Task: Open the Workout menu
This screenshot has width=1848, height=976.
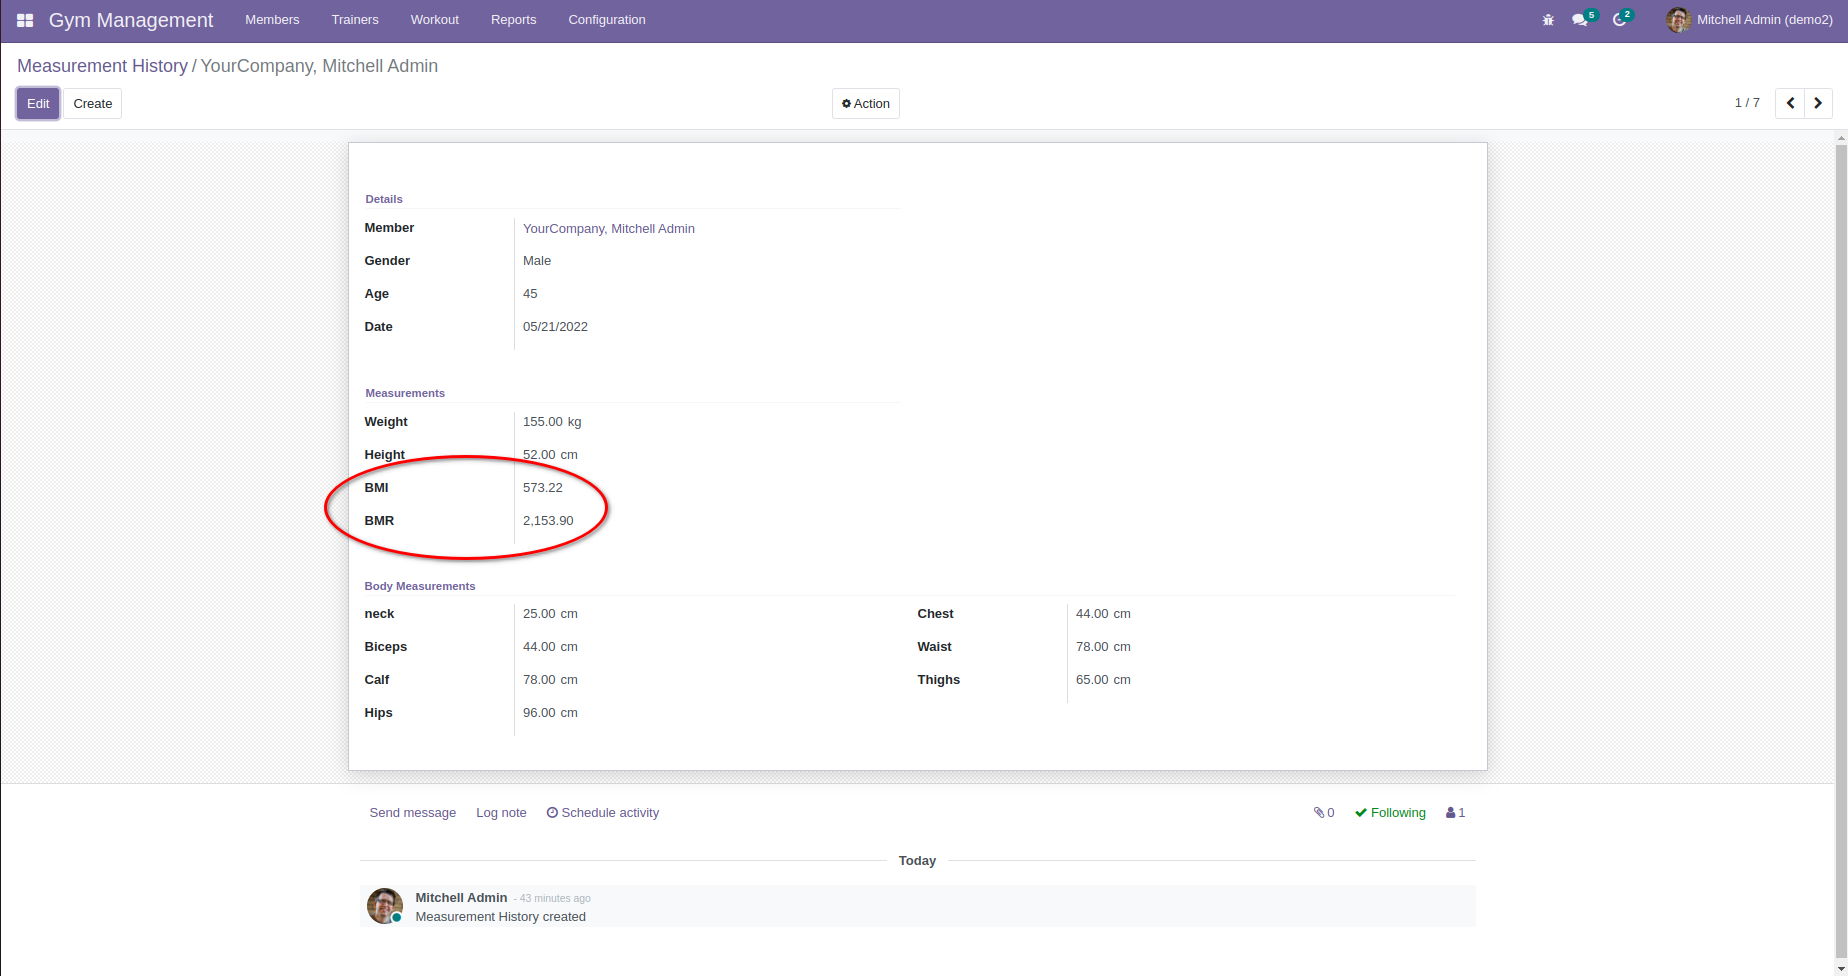Action: coord(435,20)
